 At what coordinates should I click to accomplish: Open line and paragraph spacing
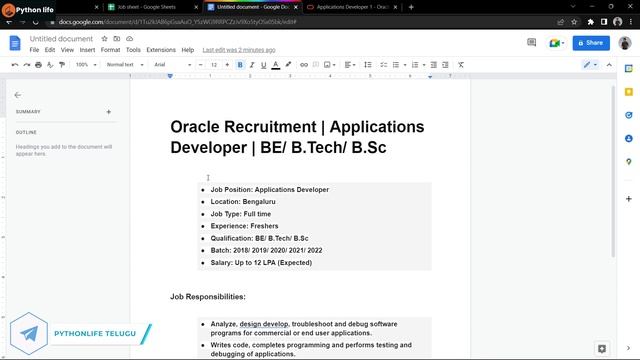coord(368,65)
